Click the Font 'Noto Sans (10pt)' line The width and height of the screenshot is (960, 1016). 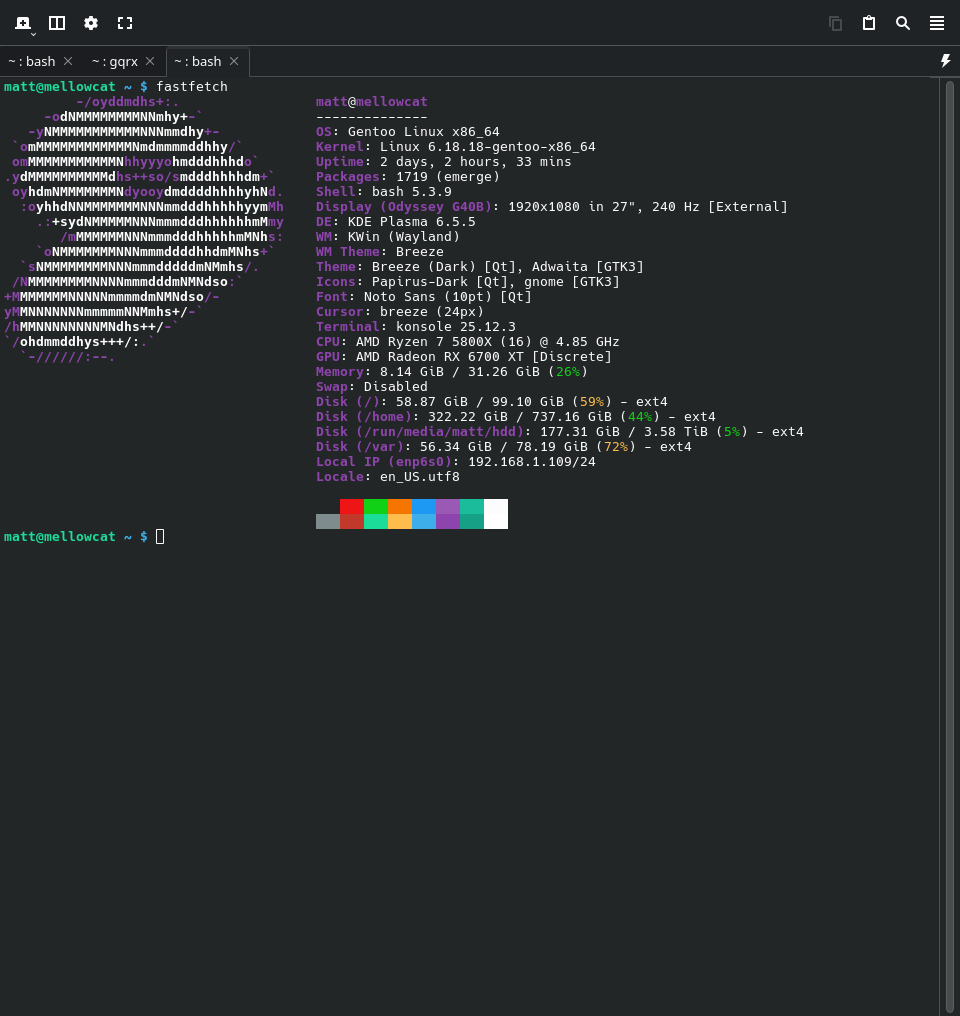[424, 296]
